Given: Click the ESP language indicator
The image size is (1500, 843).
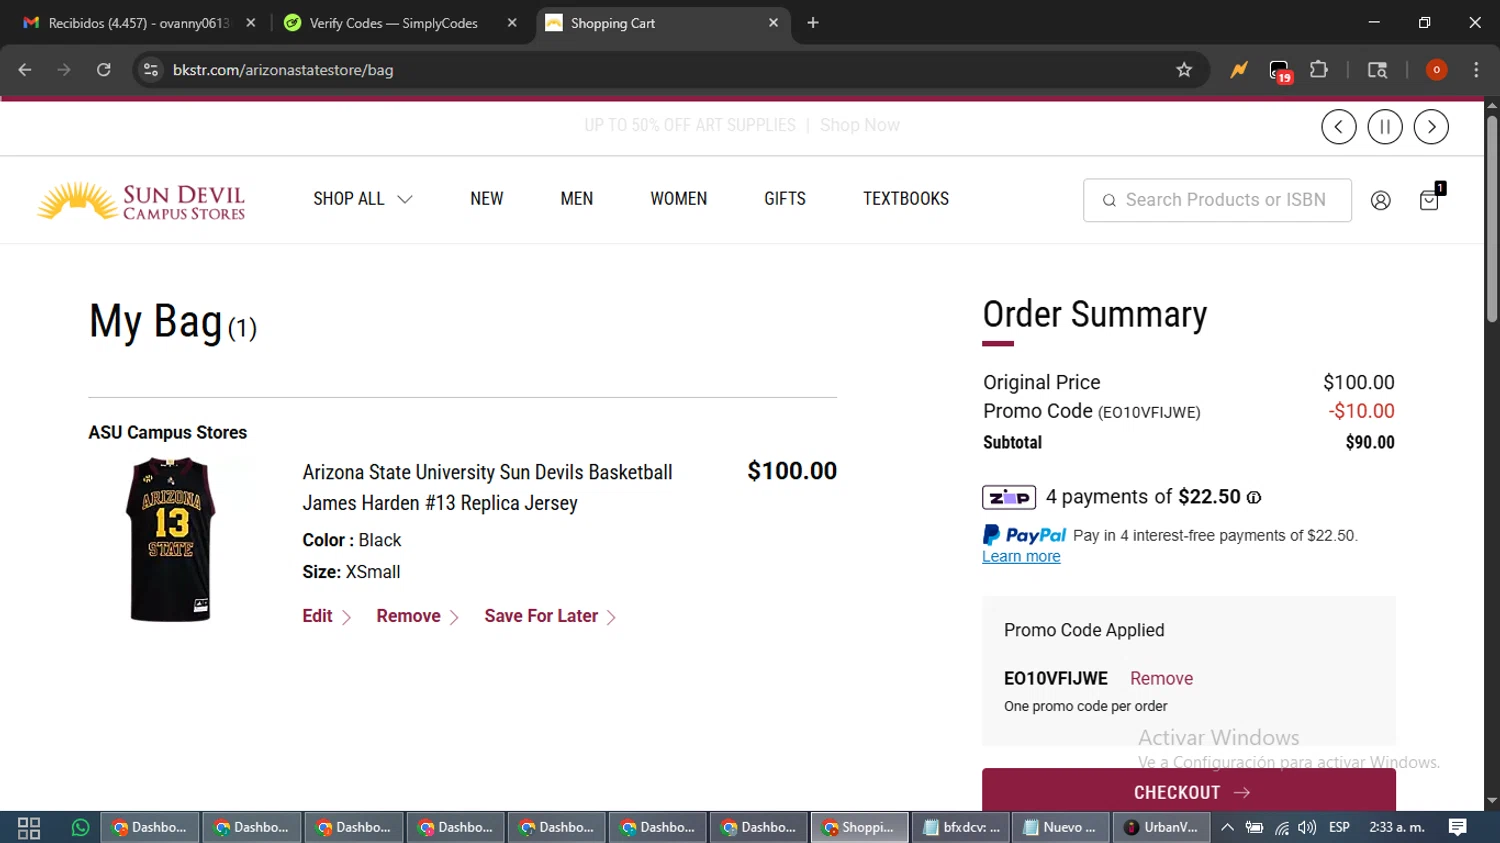Looking at the screenshot, I should 1339,828.
